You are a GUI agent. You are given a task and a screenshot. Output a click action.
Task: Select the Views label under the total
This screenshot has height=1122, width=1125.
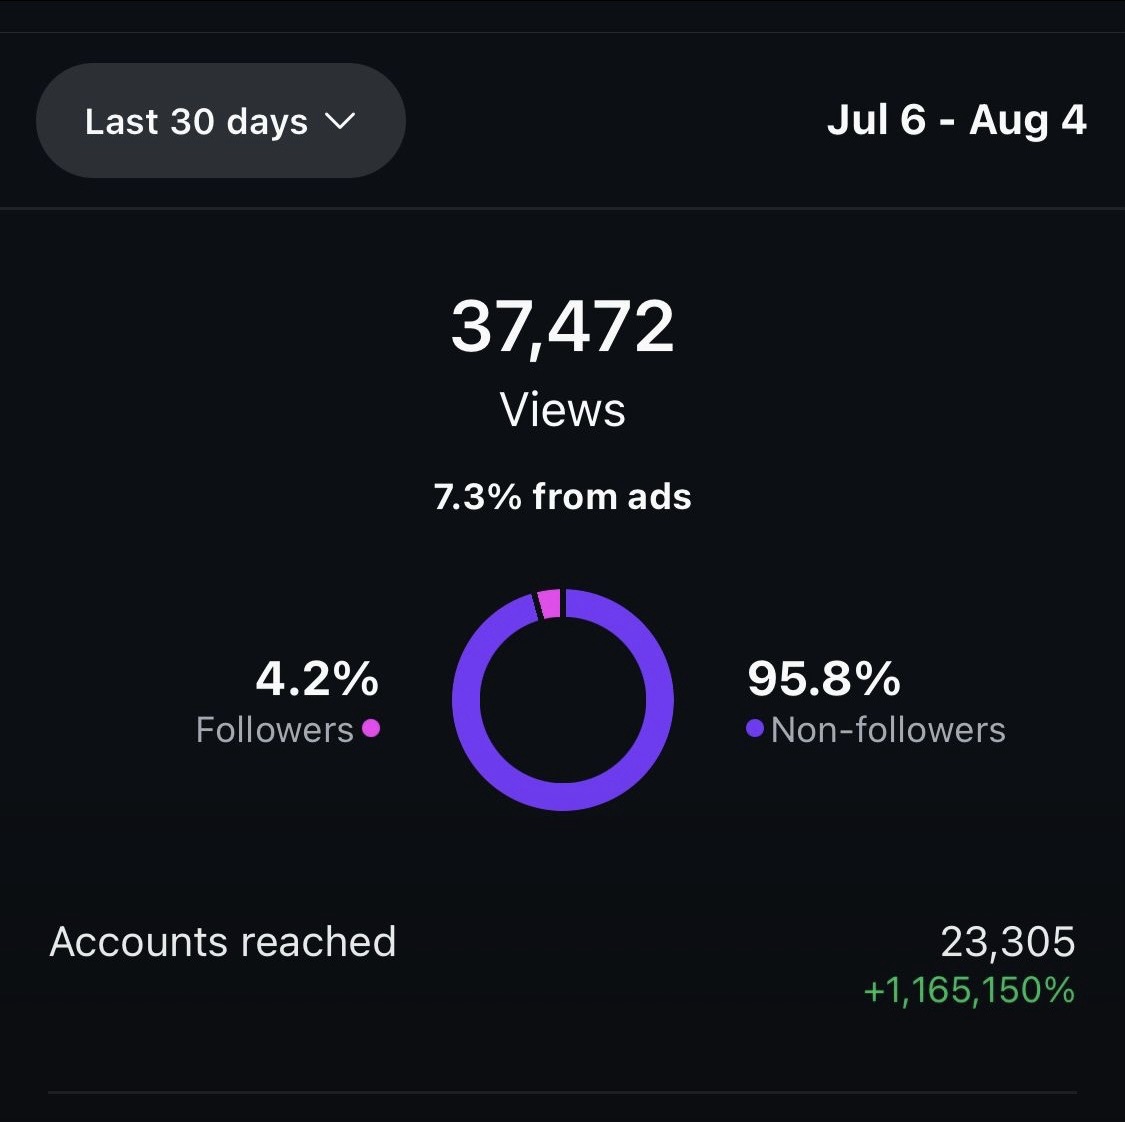coord(562,410)
